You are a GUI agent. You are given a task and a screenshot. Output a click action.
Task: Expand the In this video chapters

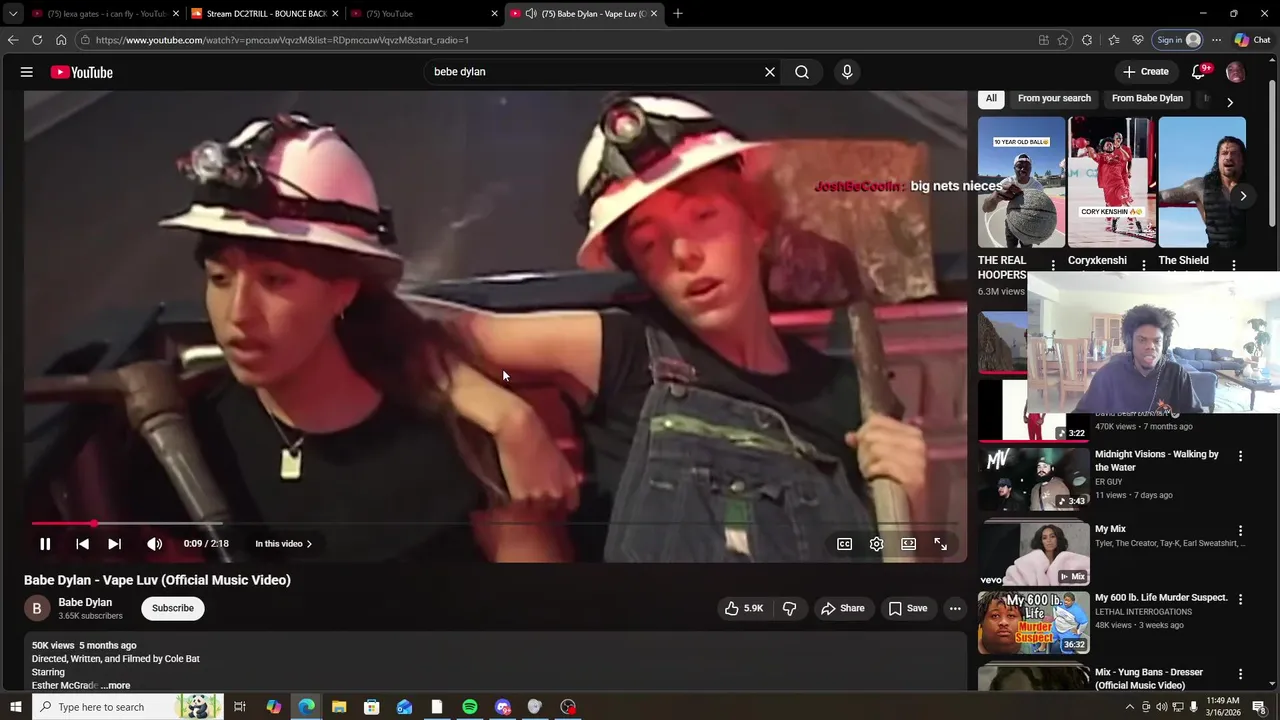[283, 544]
